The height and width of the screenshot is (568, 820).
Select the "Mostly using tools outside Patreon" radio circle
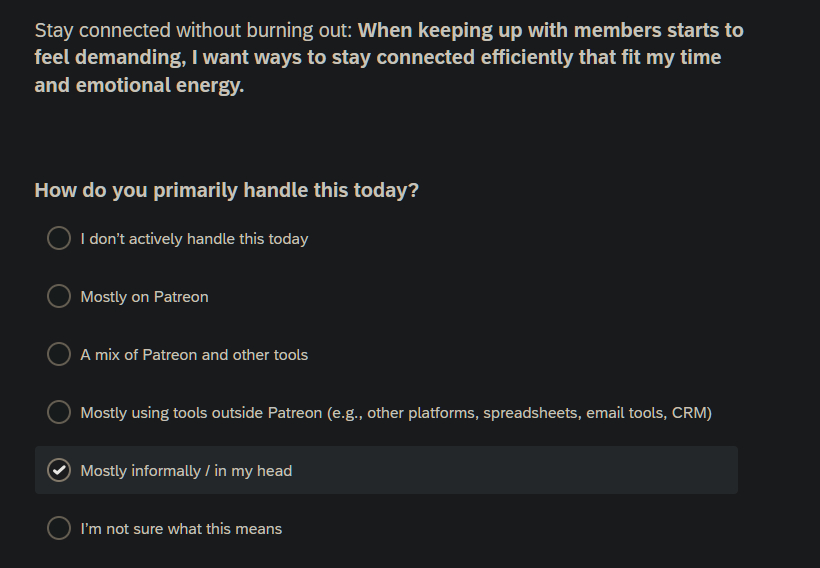(59, 412)
